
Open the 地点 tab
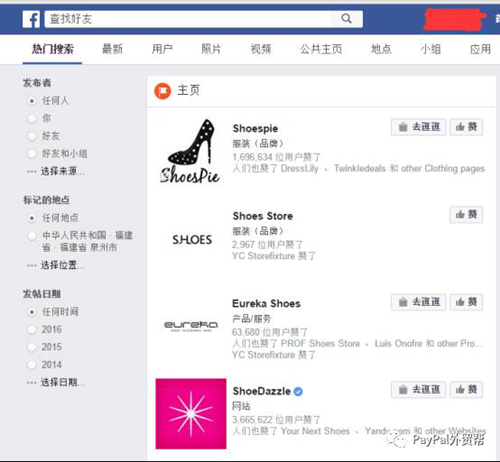[381, 49]
